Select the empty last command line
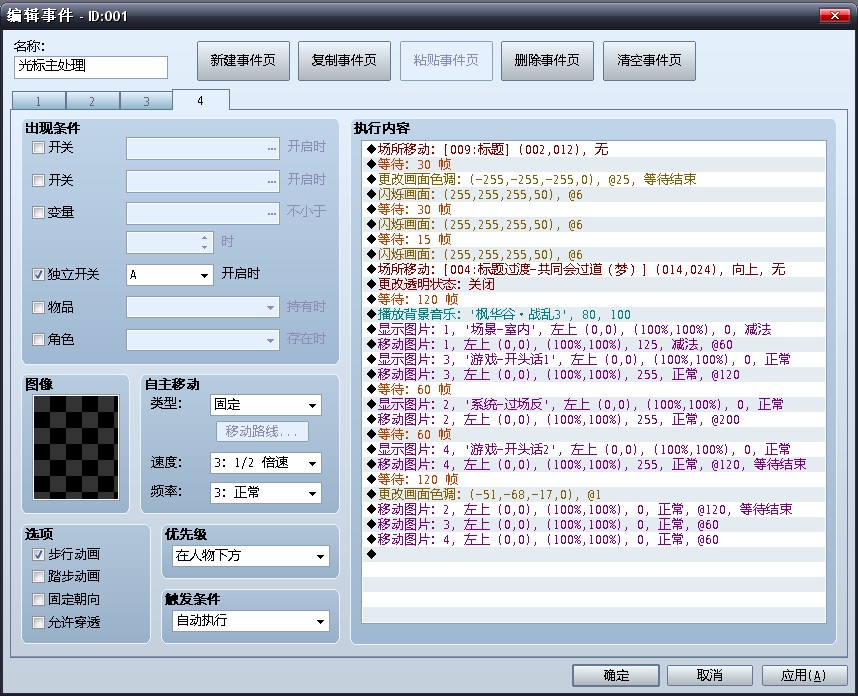Image resolution: width=858 pixels, height=696 pixels. point(594,554)
